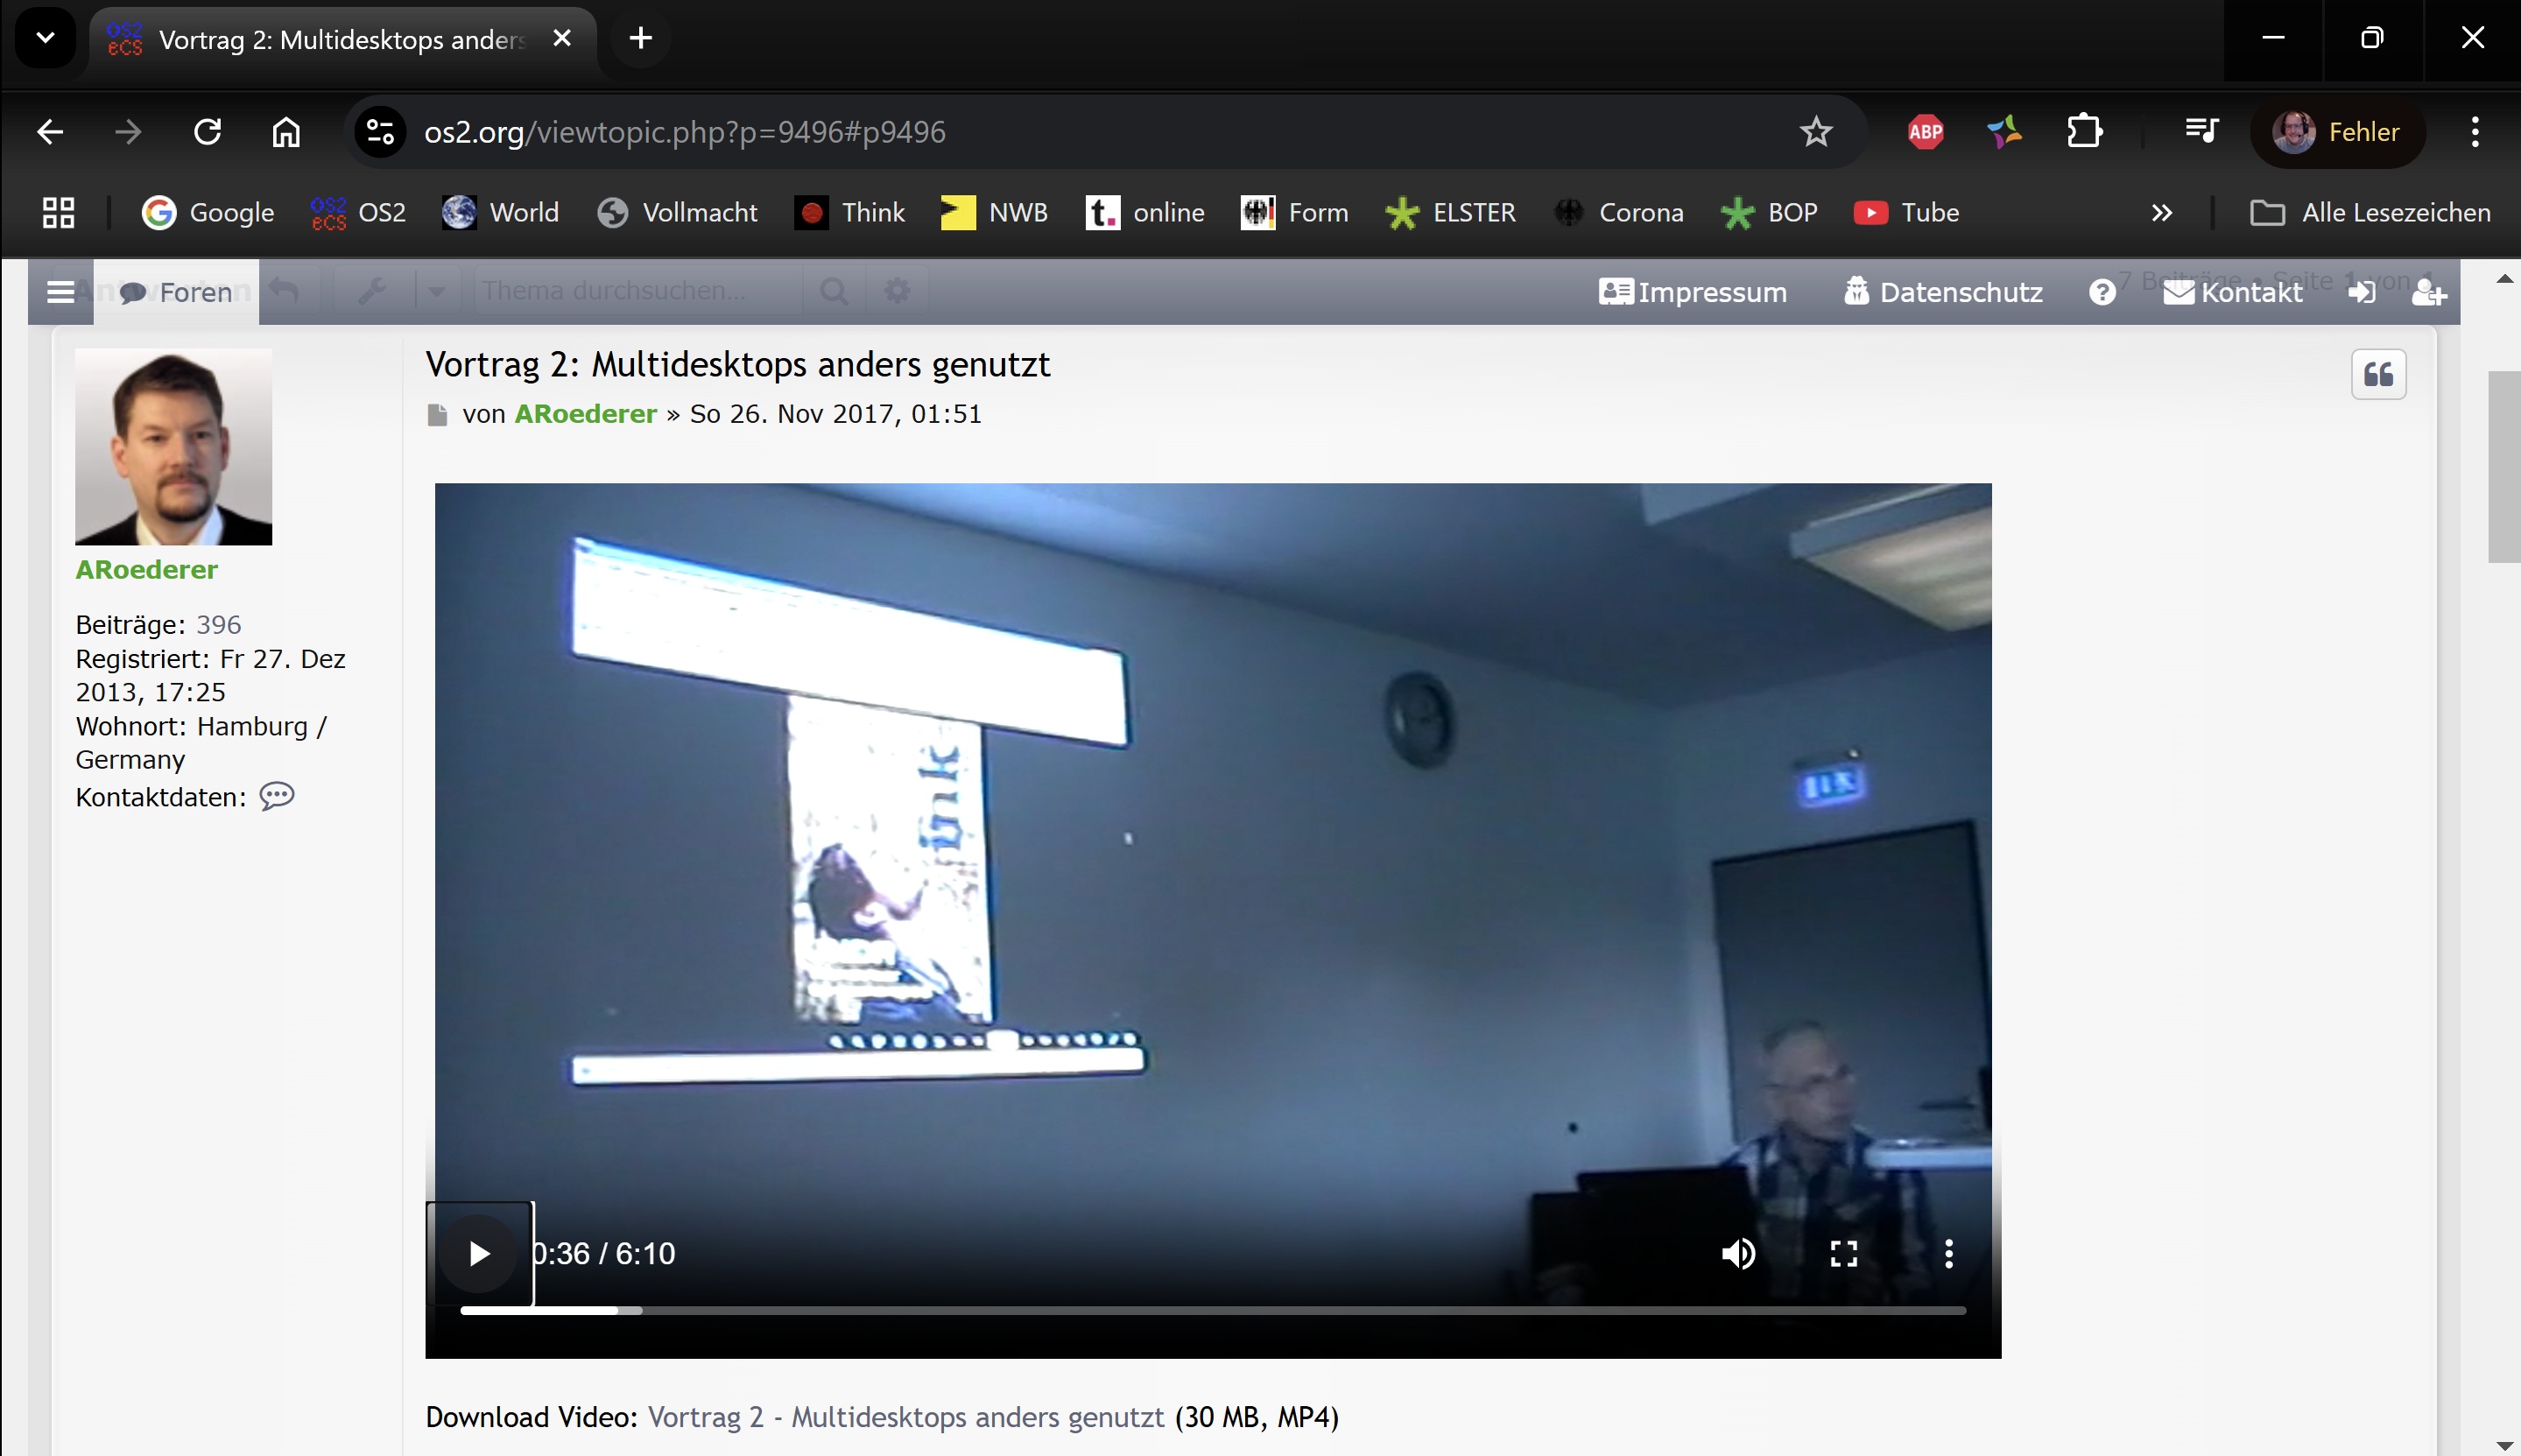The height and width of the screenshot is (1456, 2521).
Task: Open the Impressum page
Action: (1693, 292)
